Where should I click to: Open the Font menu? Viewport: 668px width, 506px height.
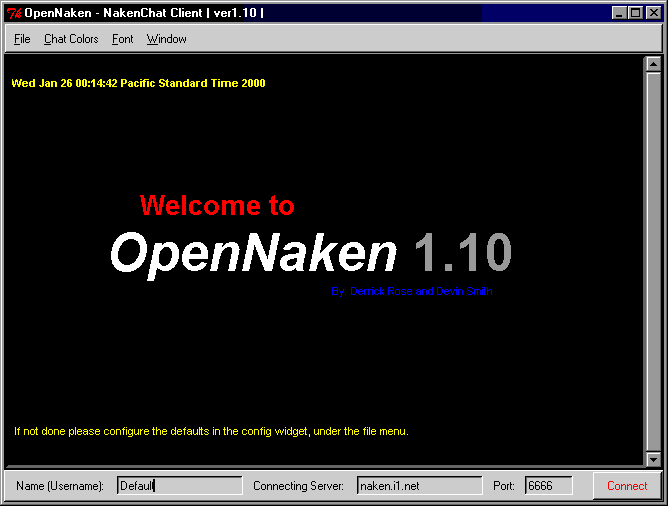[122, 39]
